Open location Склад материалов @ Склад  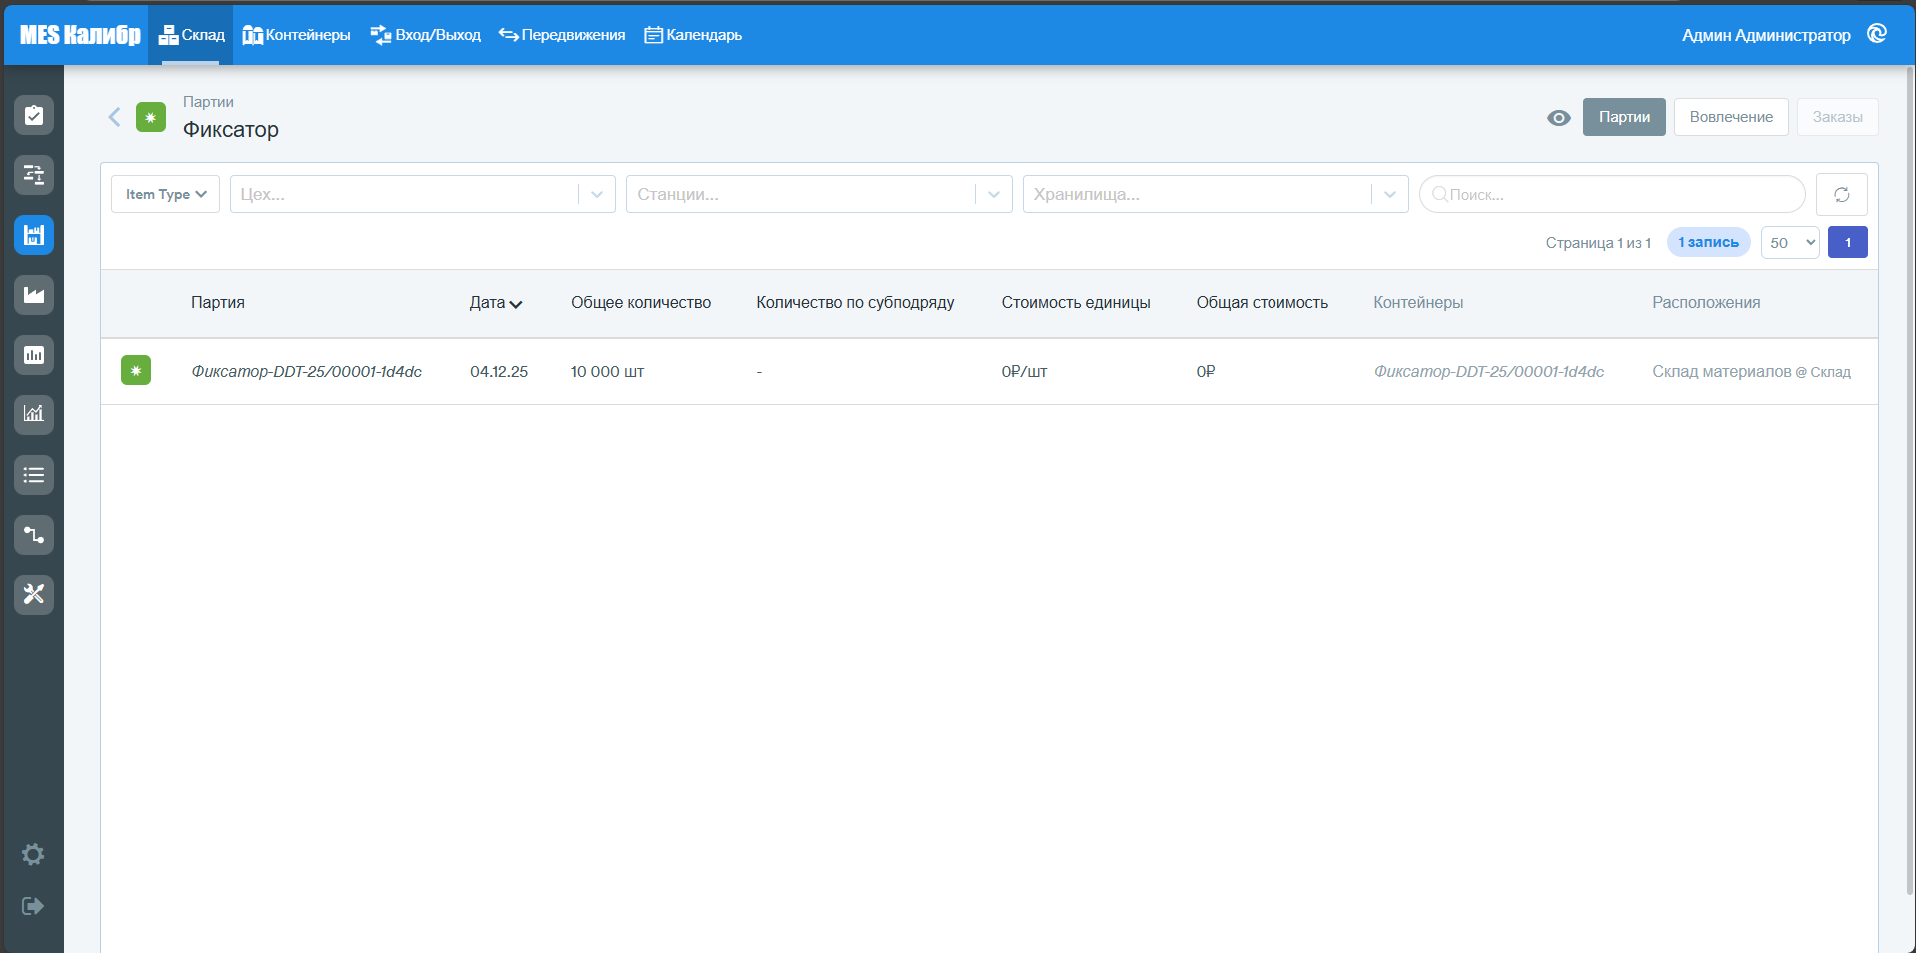coord(1751,371)
